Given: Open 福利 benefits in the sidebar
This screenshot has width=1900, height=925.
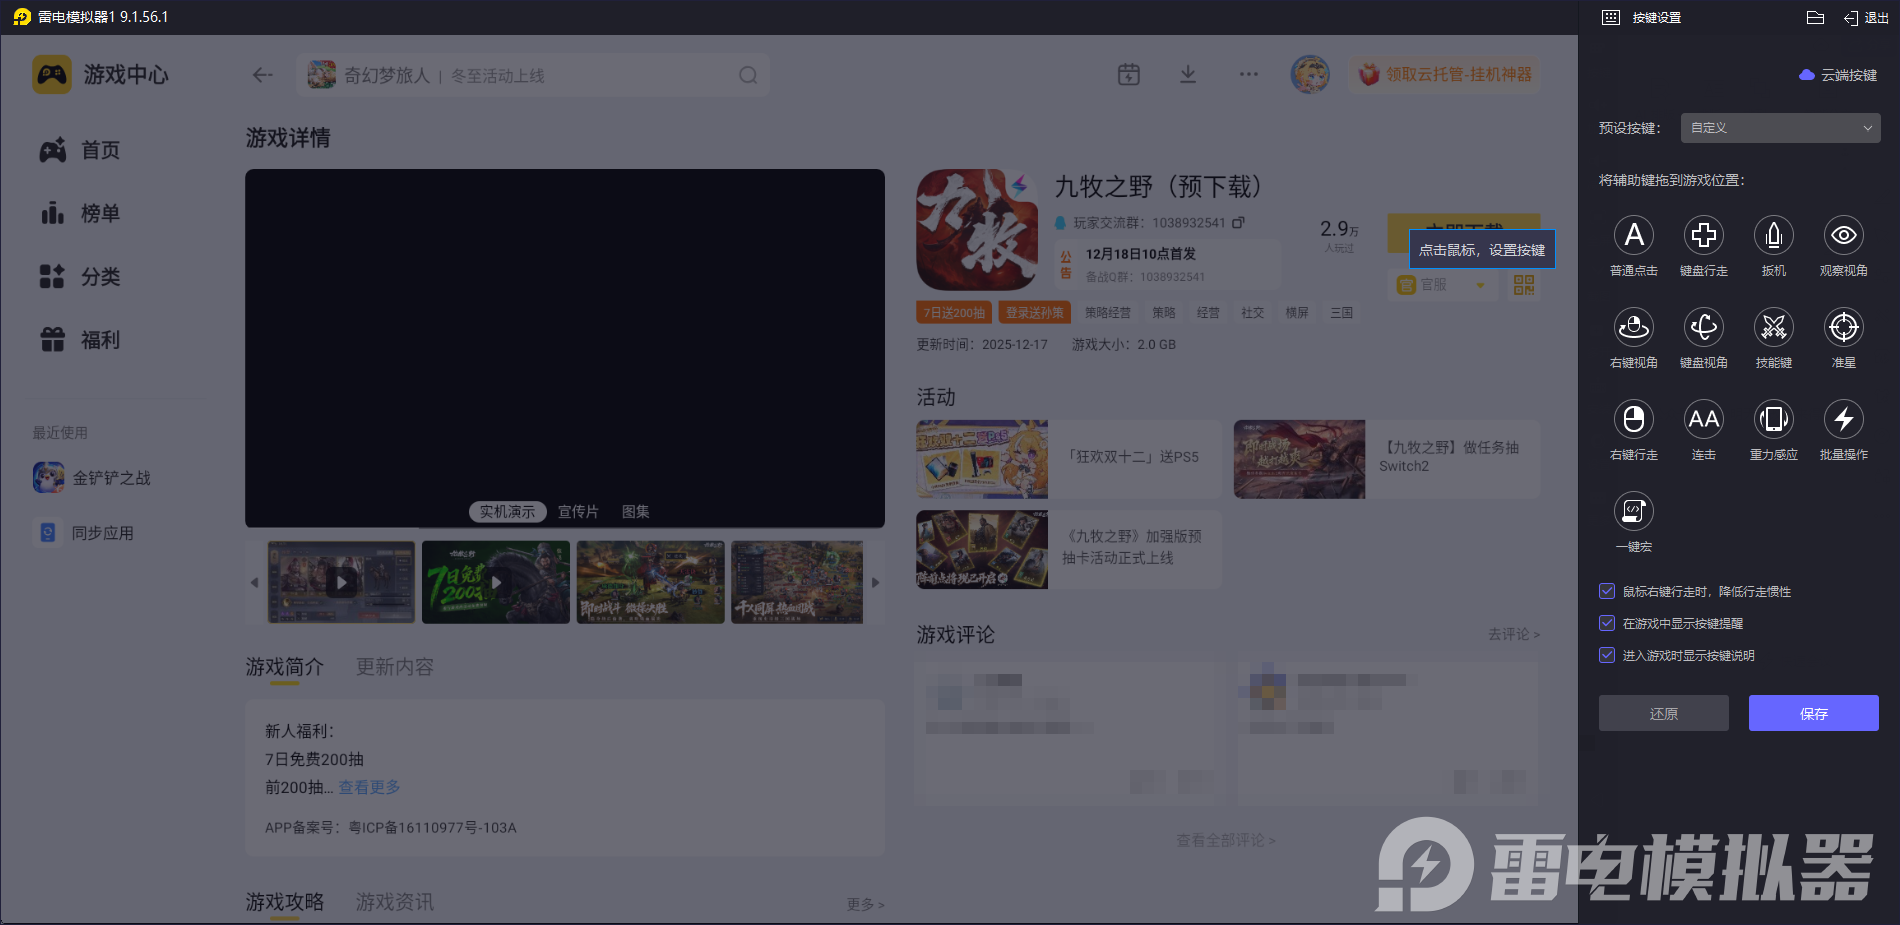Looking at the screenshot, I should [x=80, y=340].
